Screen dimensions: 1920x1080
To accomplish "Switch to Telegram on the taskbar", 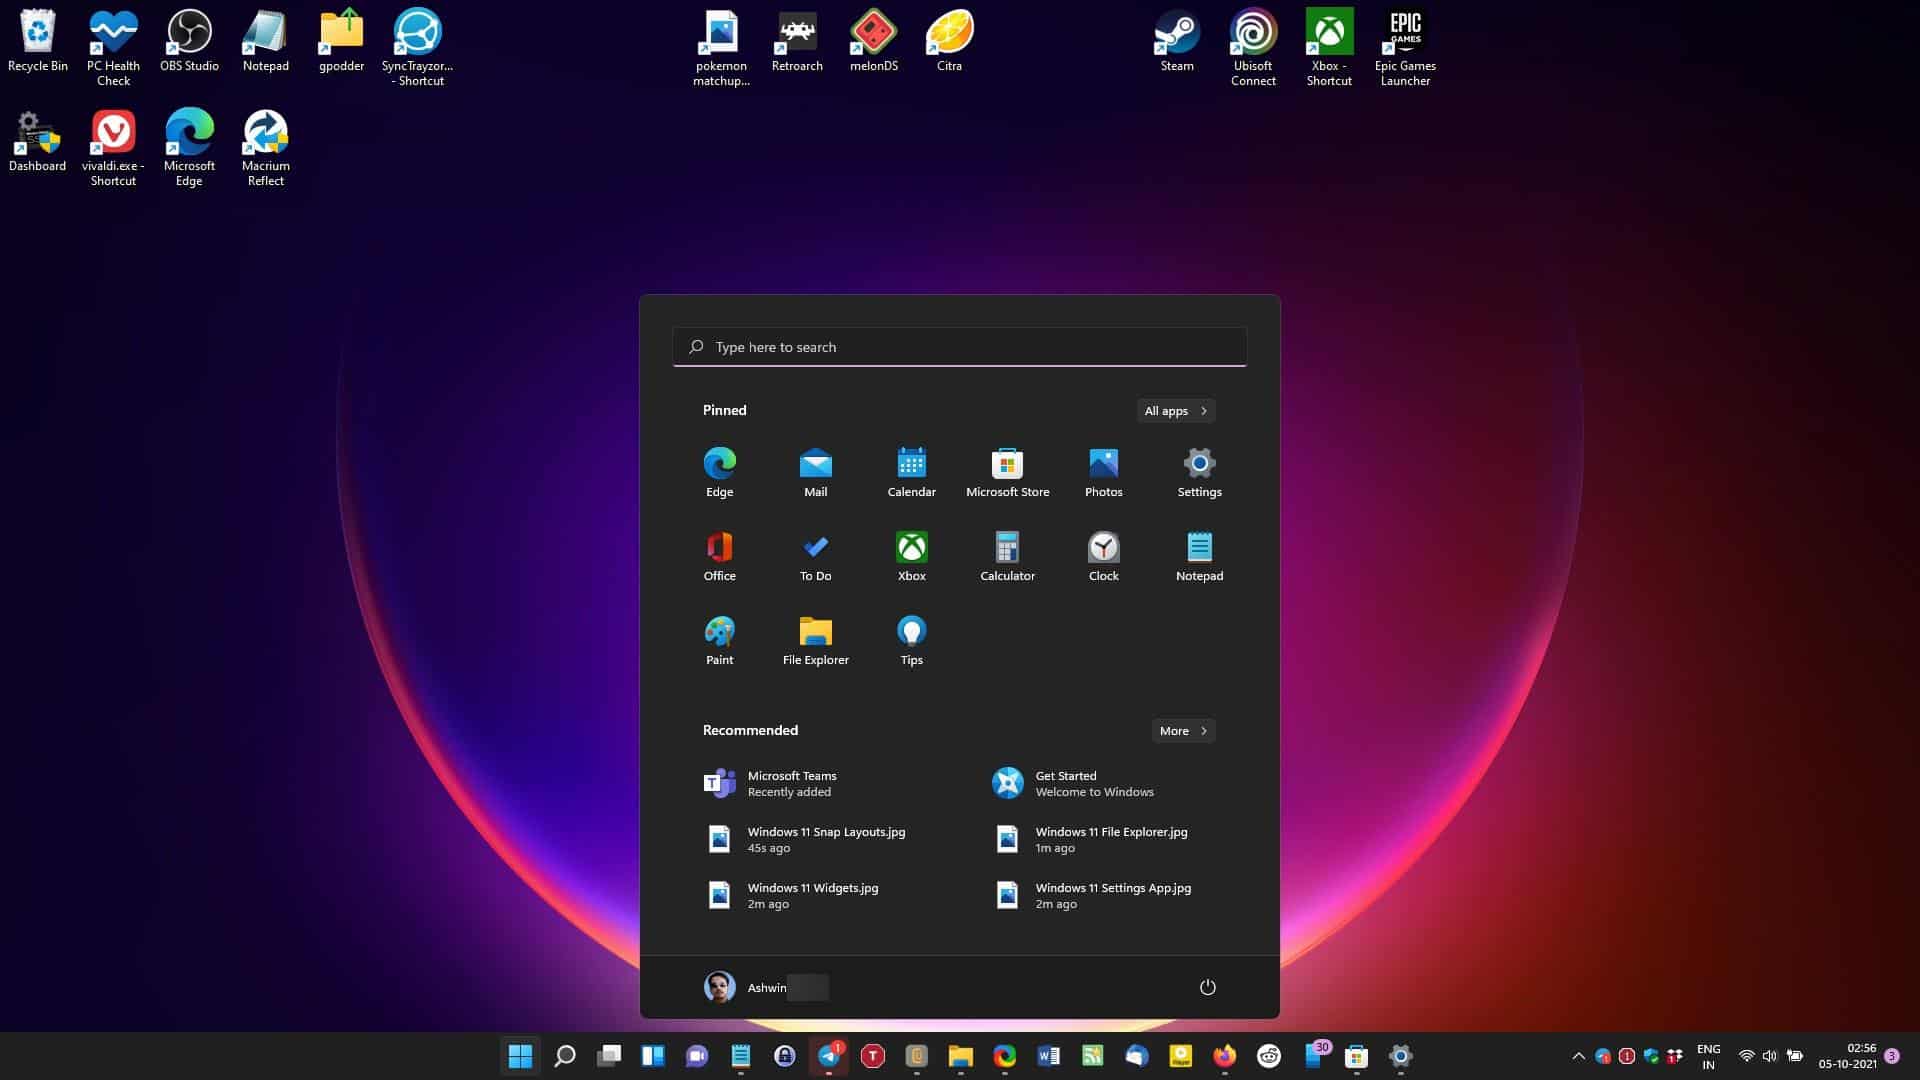I will [x=829, y=1056].
